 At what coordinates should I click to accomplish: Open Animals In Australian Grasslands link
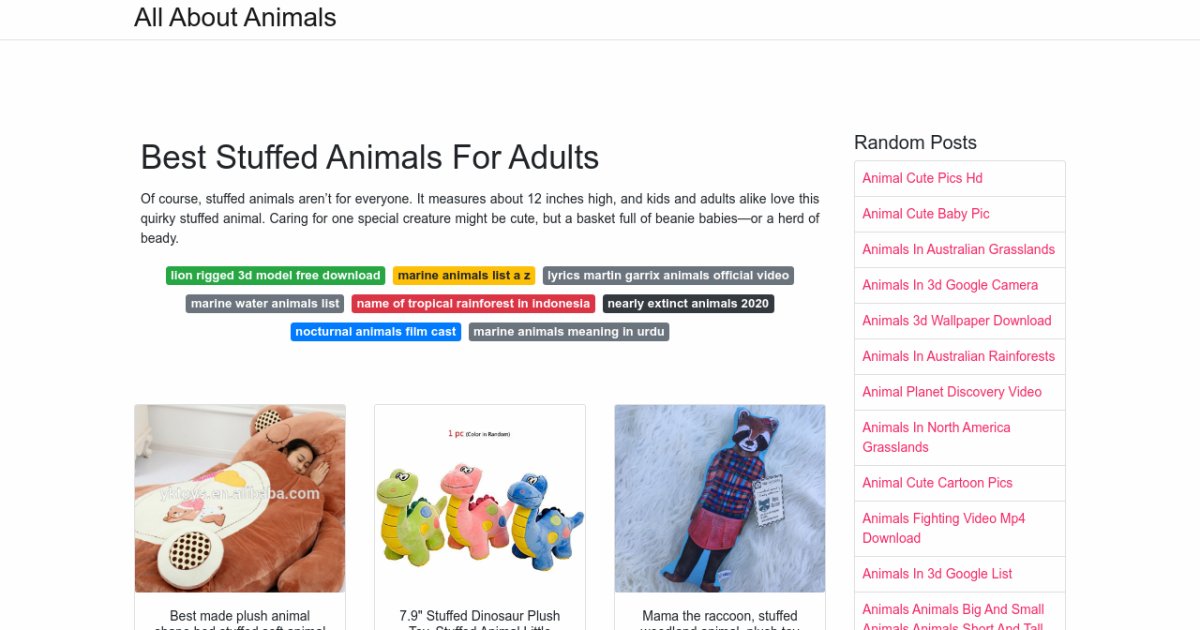coord(958,249)
